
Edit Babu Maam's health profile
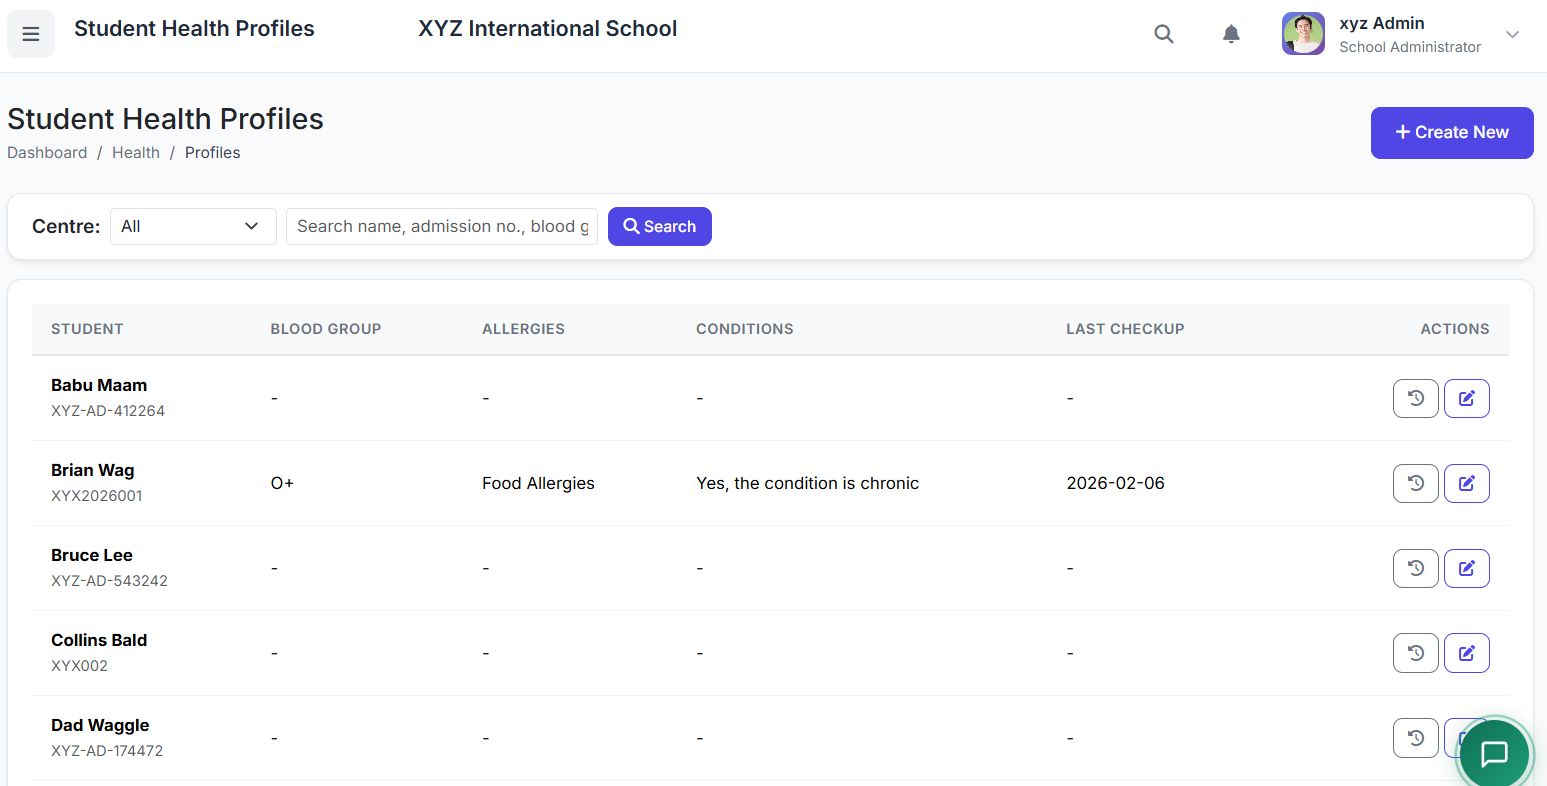pyautogui.click(x=1467, y=398)
